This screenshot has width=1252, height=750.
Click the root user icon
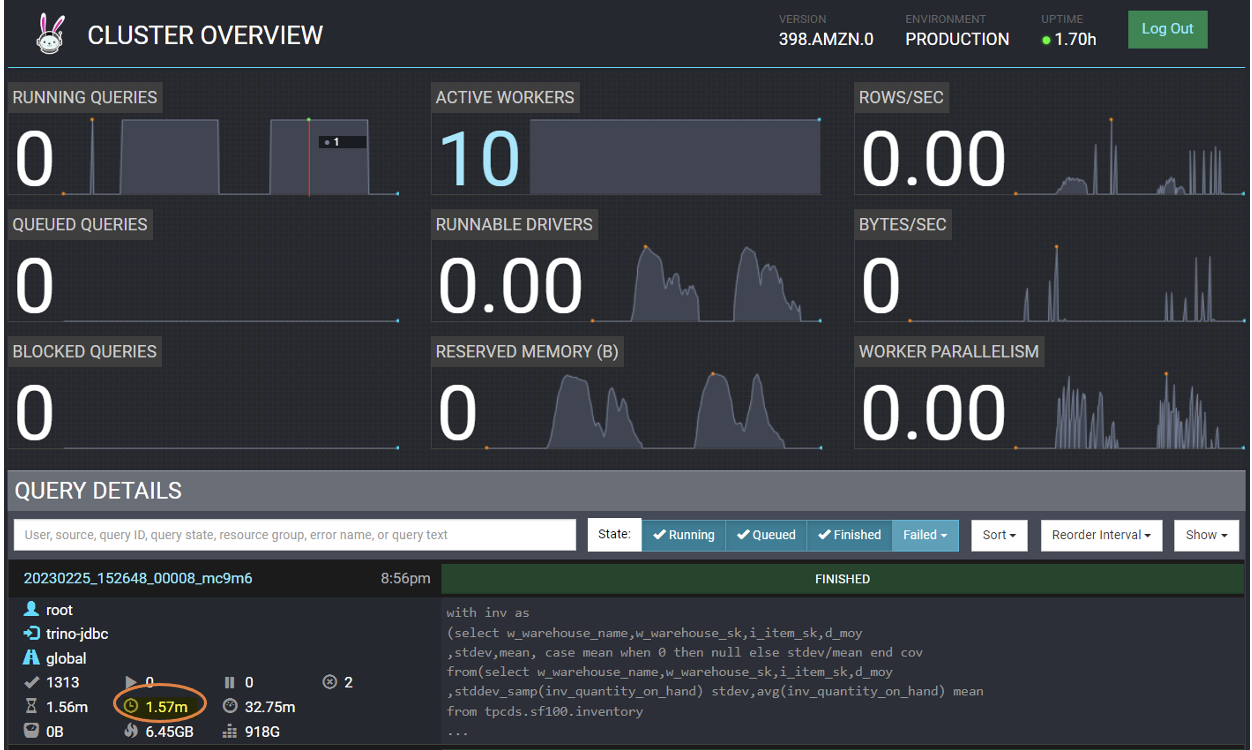tap(31, 610)
